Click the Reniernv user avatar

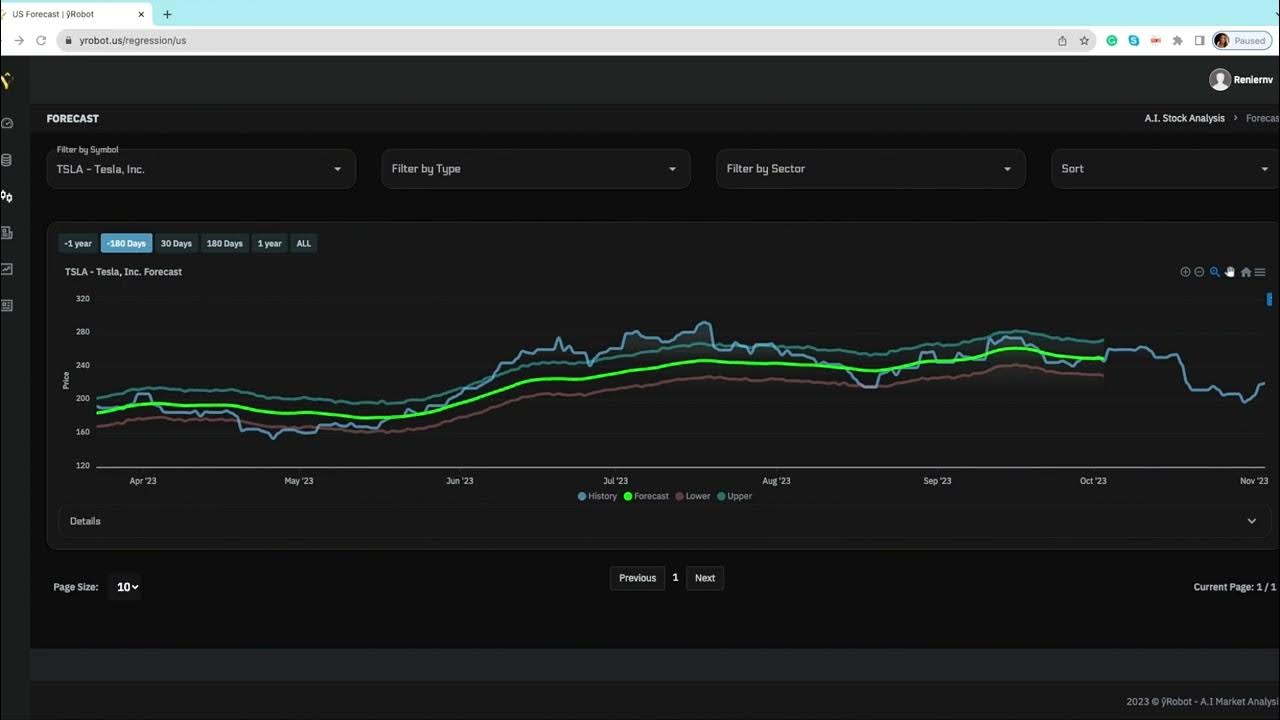click(1219, 80)
